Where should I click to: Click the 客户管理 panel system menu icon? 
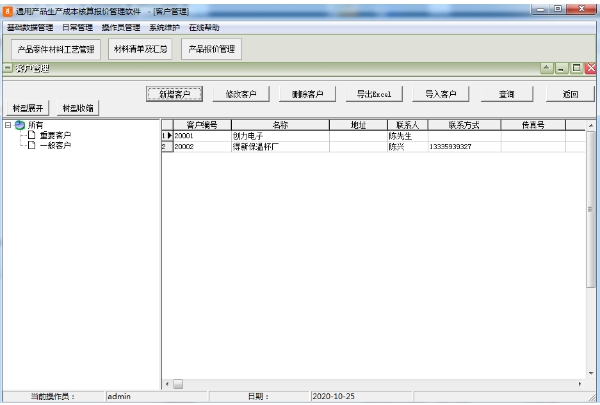click(x=8, y=68)
